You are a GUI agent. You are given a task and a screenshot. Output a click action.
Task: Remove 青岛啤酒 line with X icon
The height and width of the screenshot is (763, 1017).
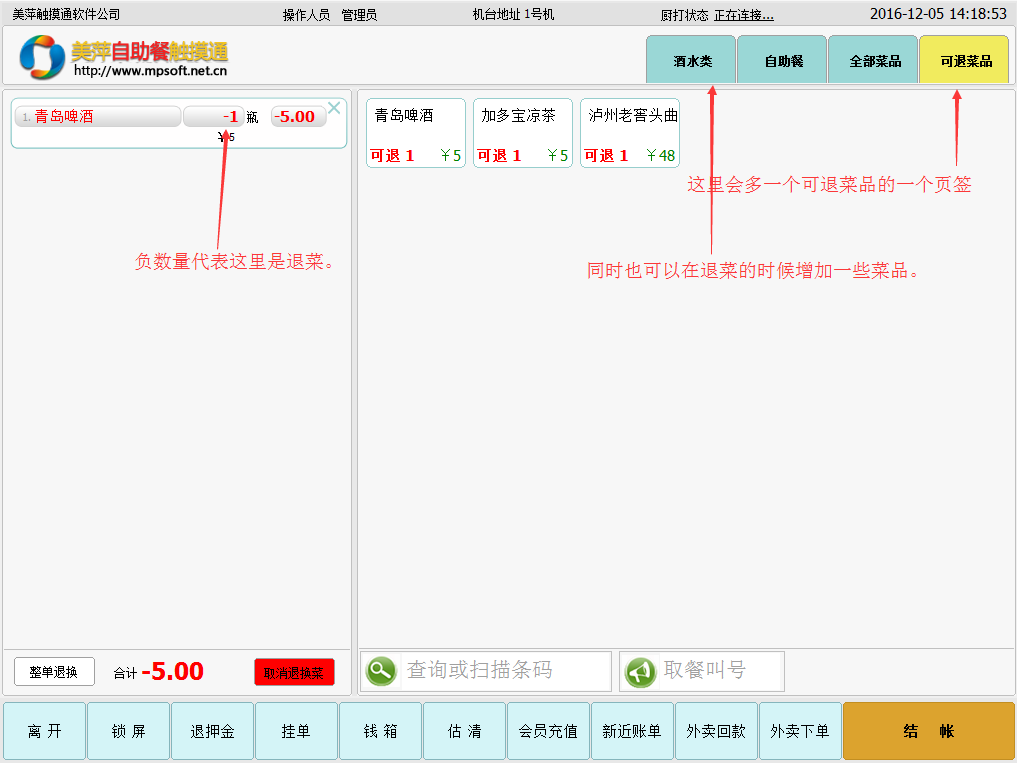[335, 108]
